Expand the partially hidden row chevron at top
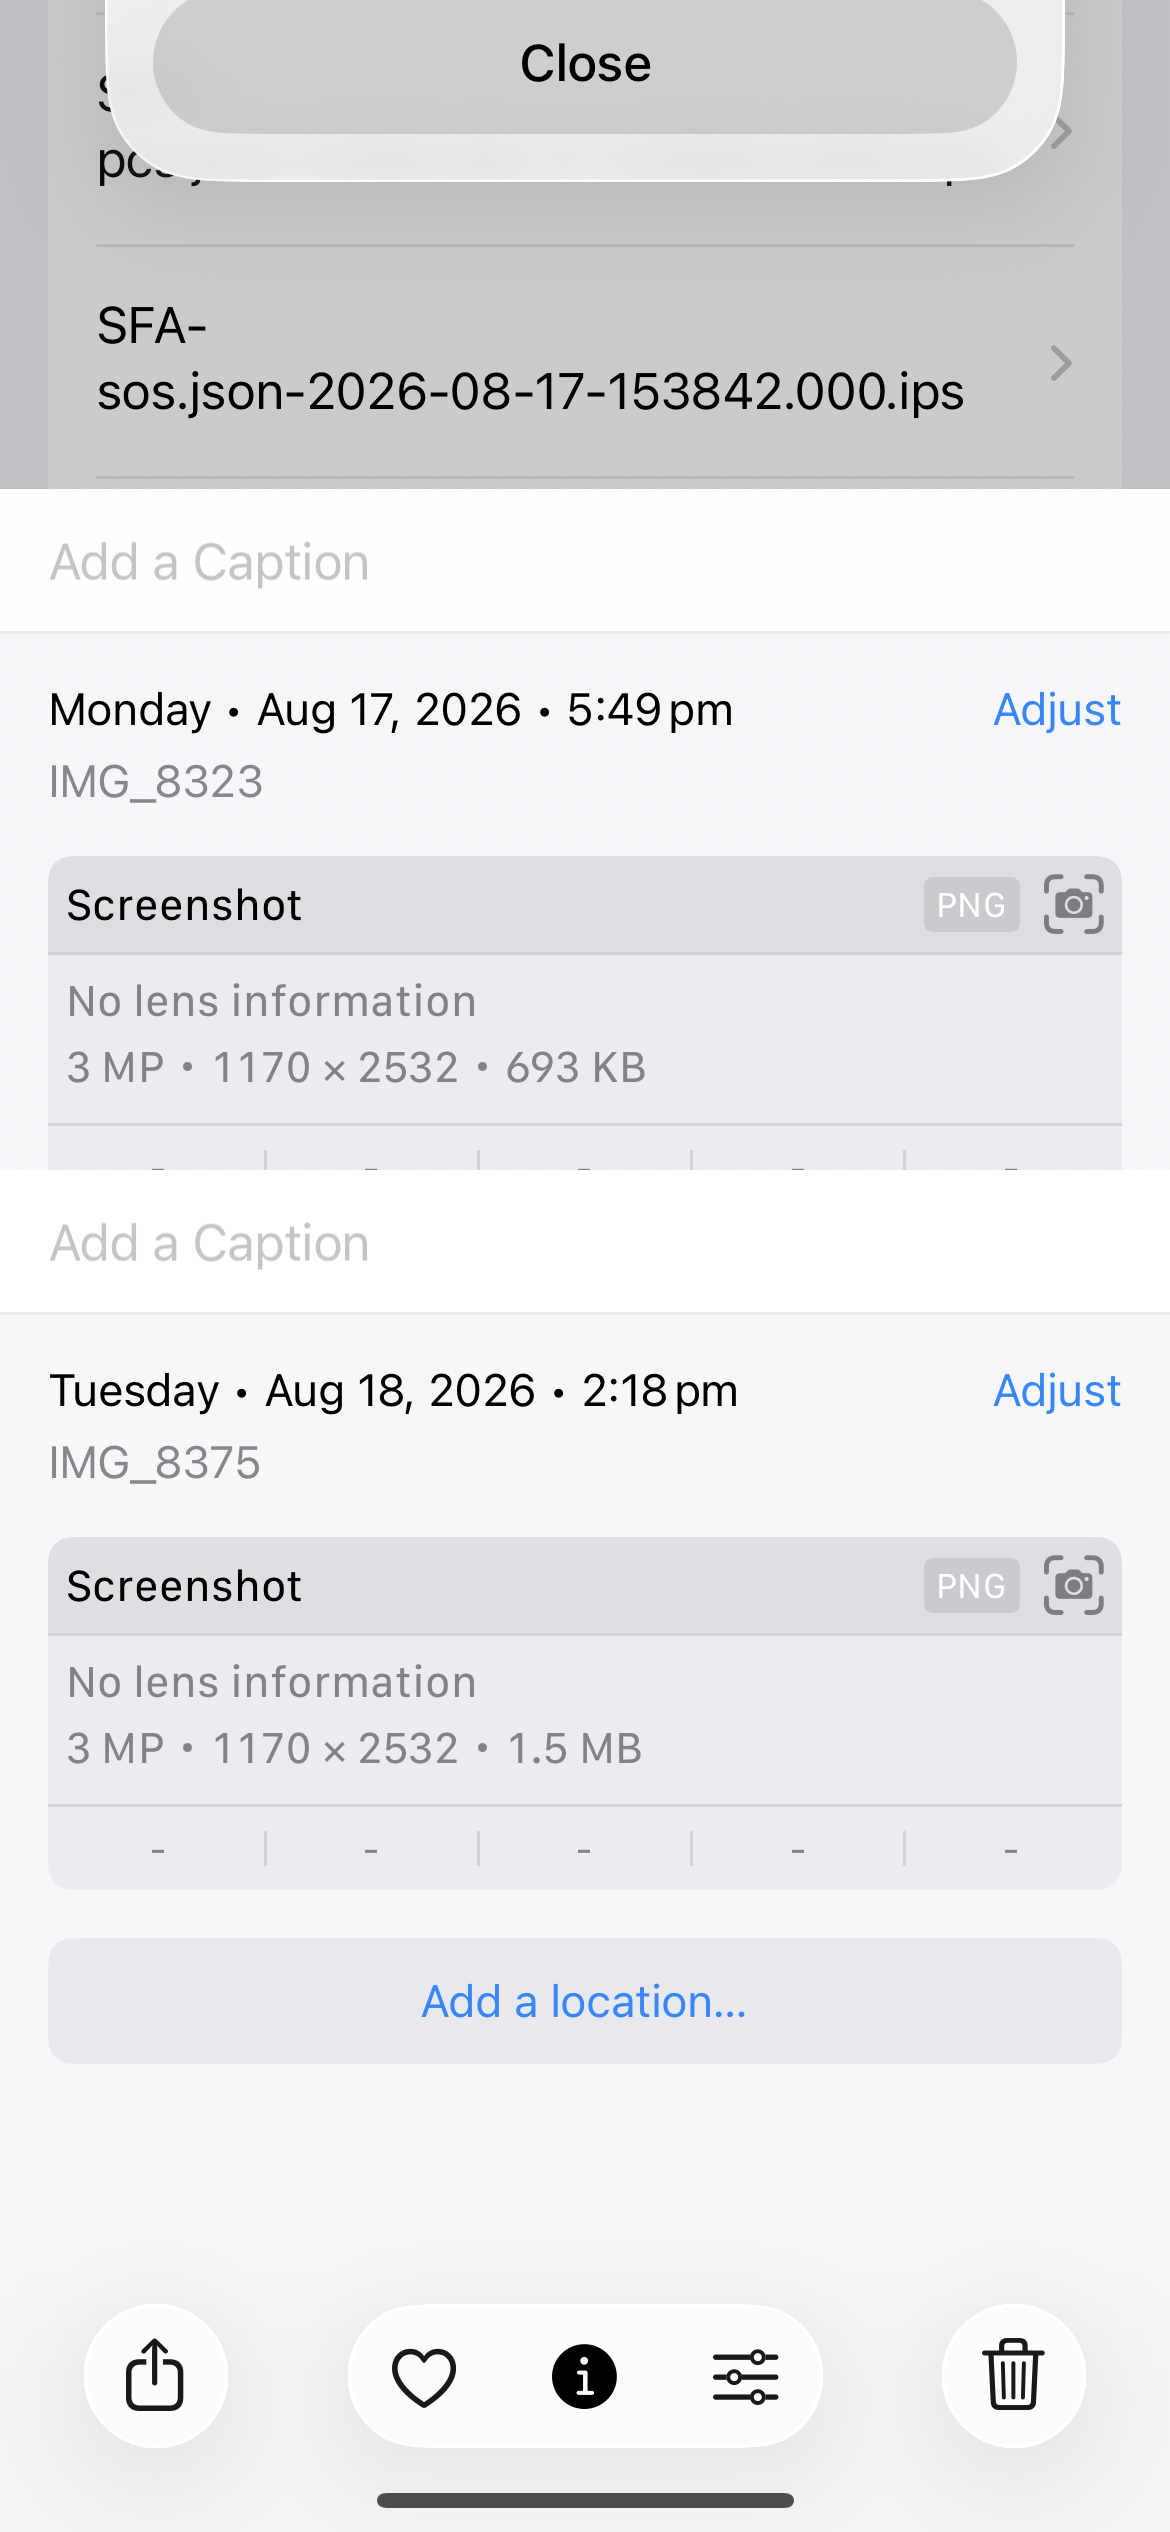Viewport: 1170px width, 2532px height. pos(1063,131)
